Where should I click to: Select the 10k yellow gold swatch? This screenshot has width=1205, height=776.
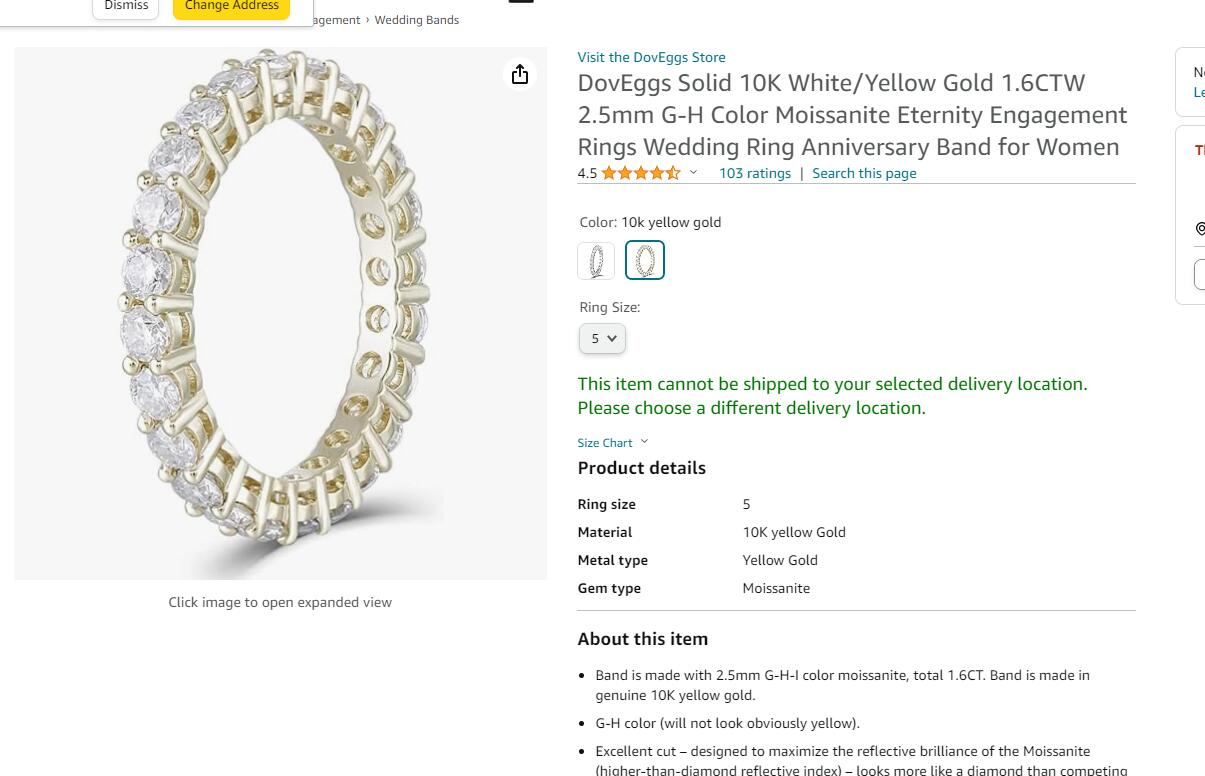(x=645, y=261)
